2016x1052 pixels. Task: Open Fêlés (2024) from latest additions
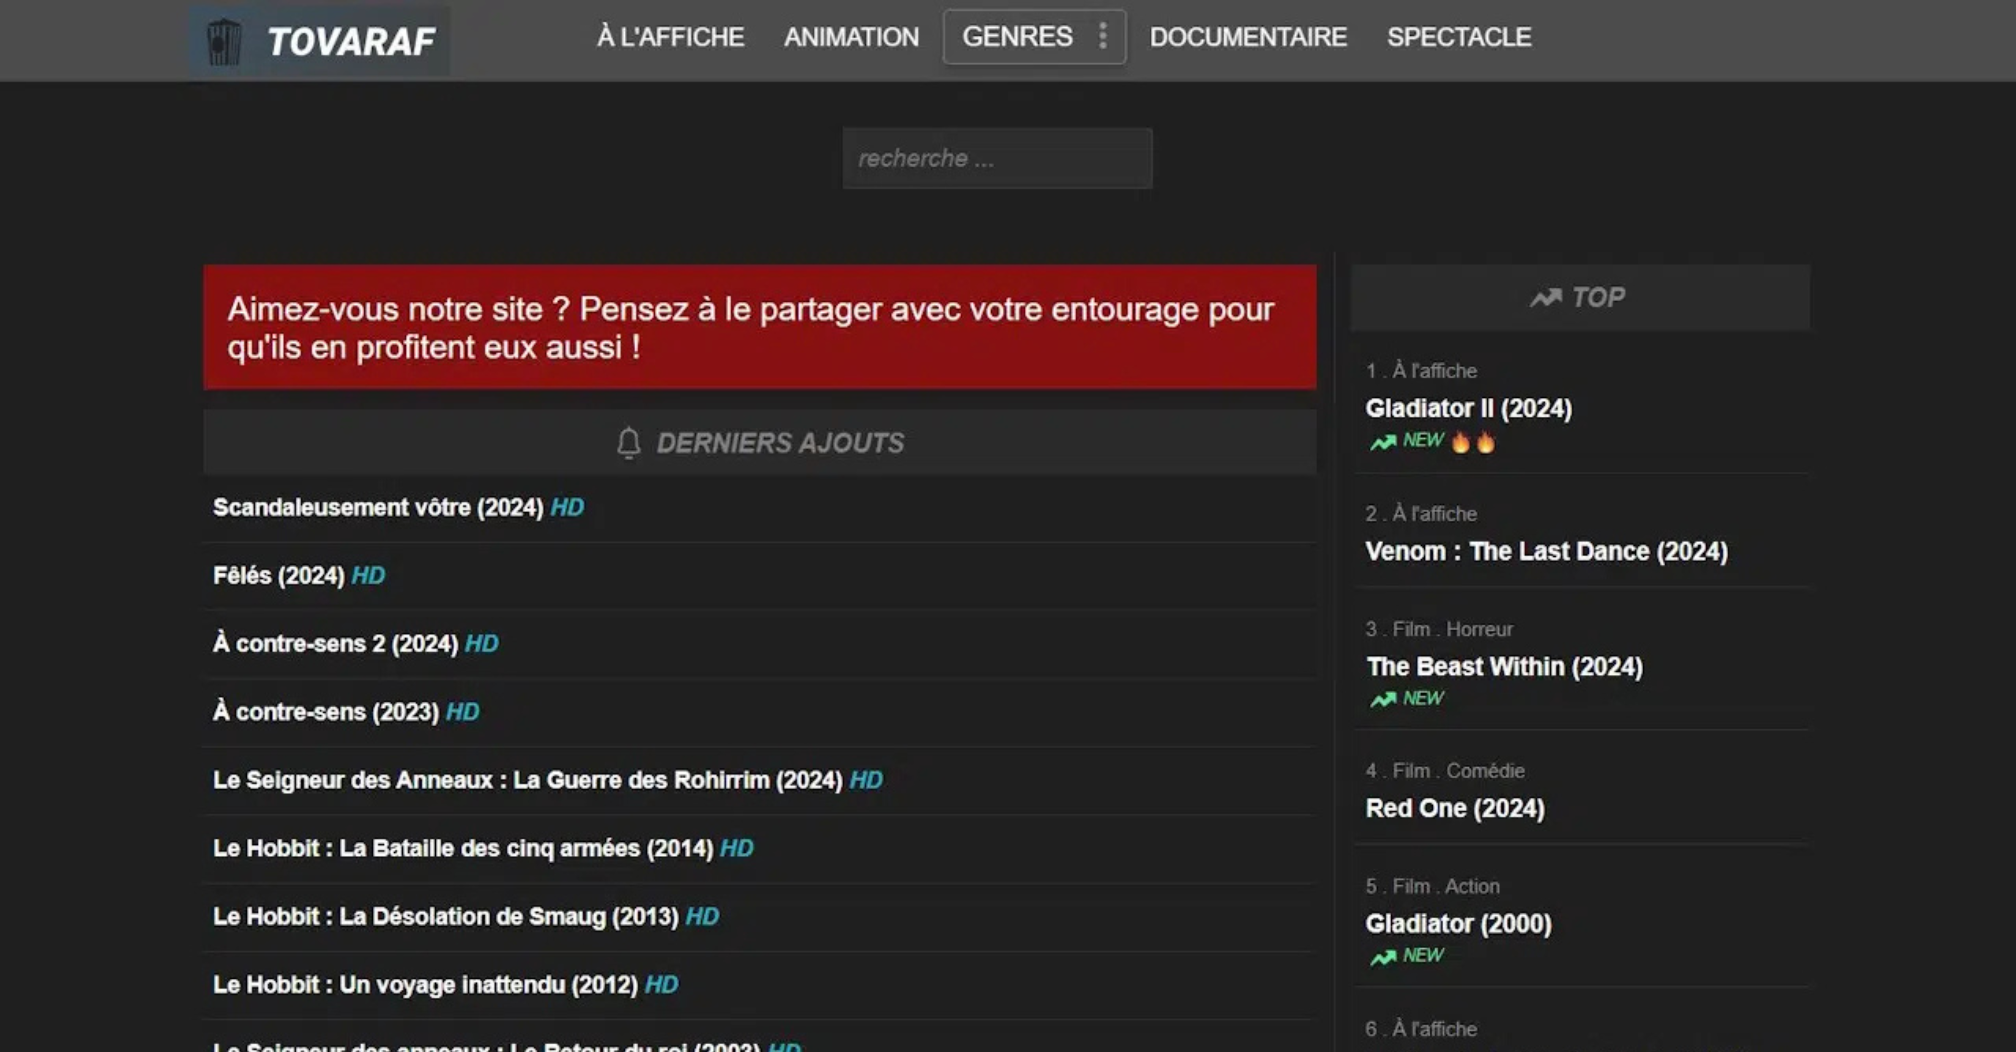(278, 576)
